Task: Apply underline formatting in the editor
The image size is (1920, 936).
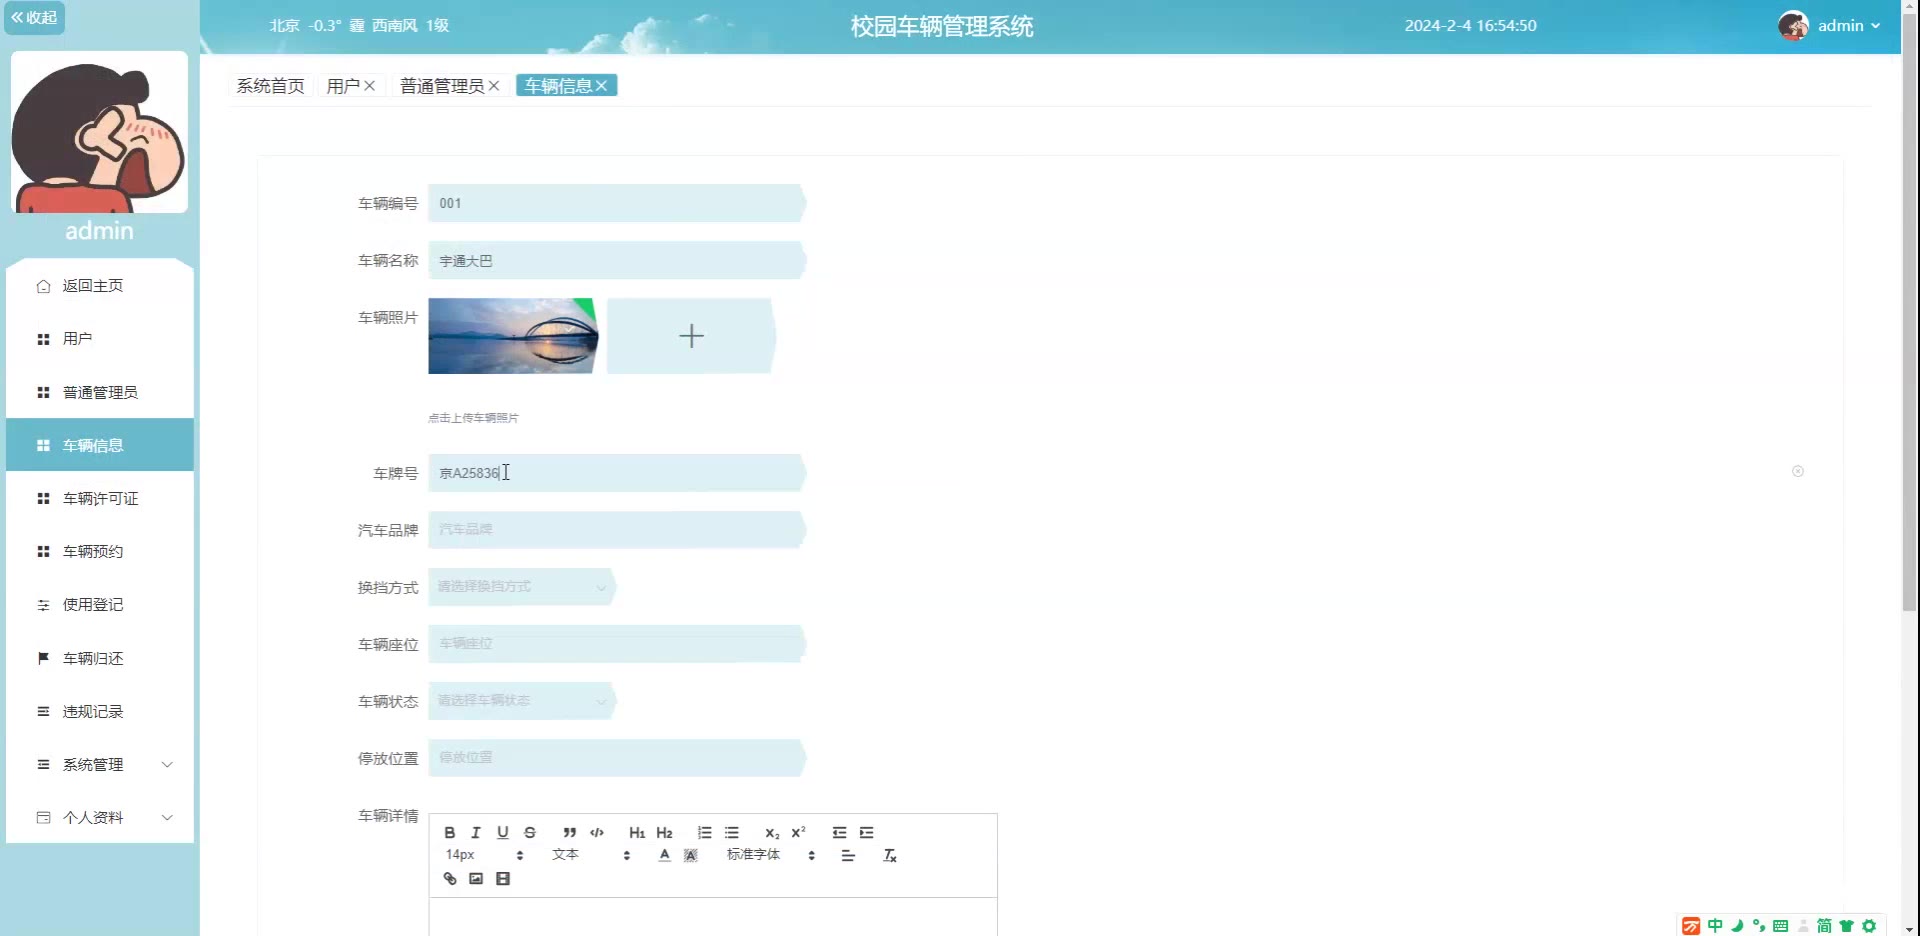Action: coord(503,832)
